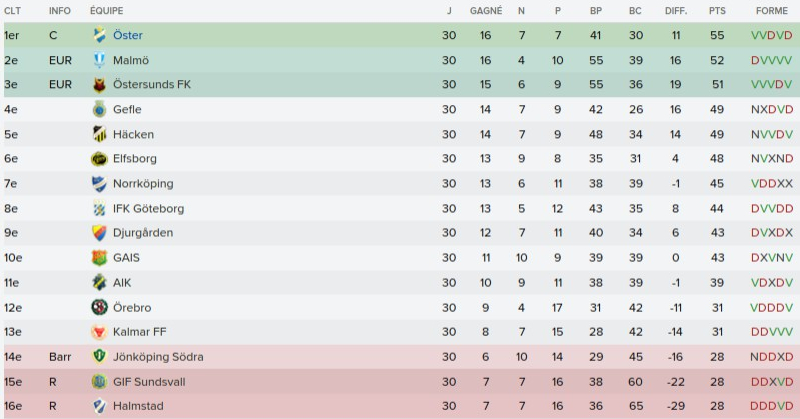Click the Djurgården club shield icon

(x=99, y=233)
